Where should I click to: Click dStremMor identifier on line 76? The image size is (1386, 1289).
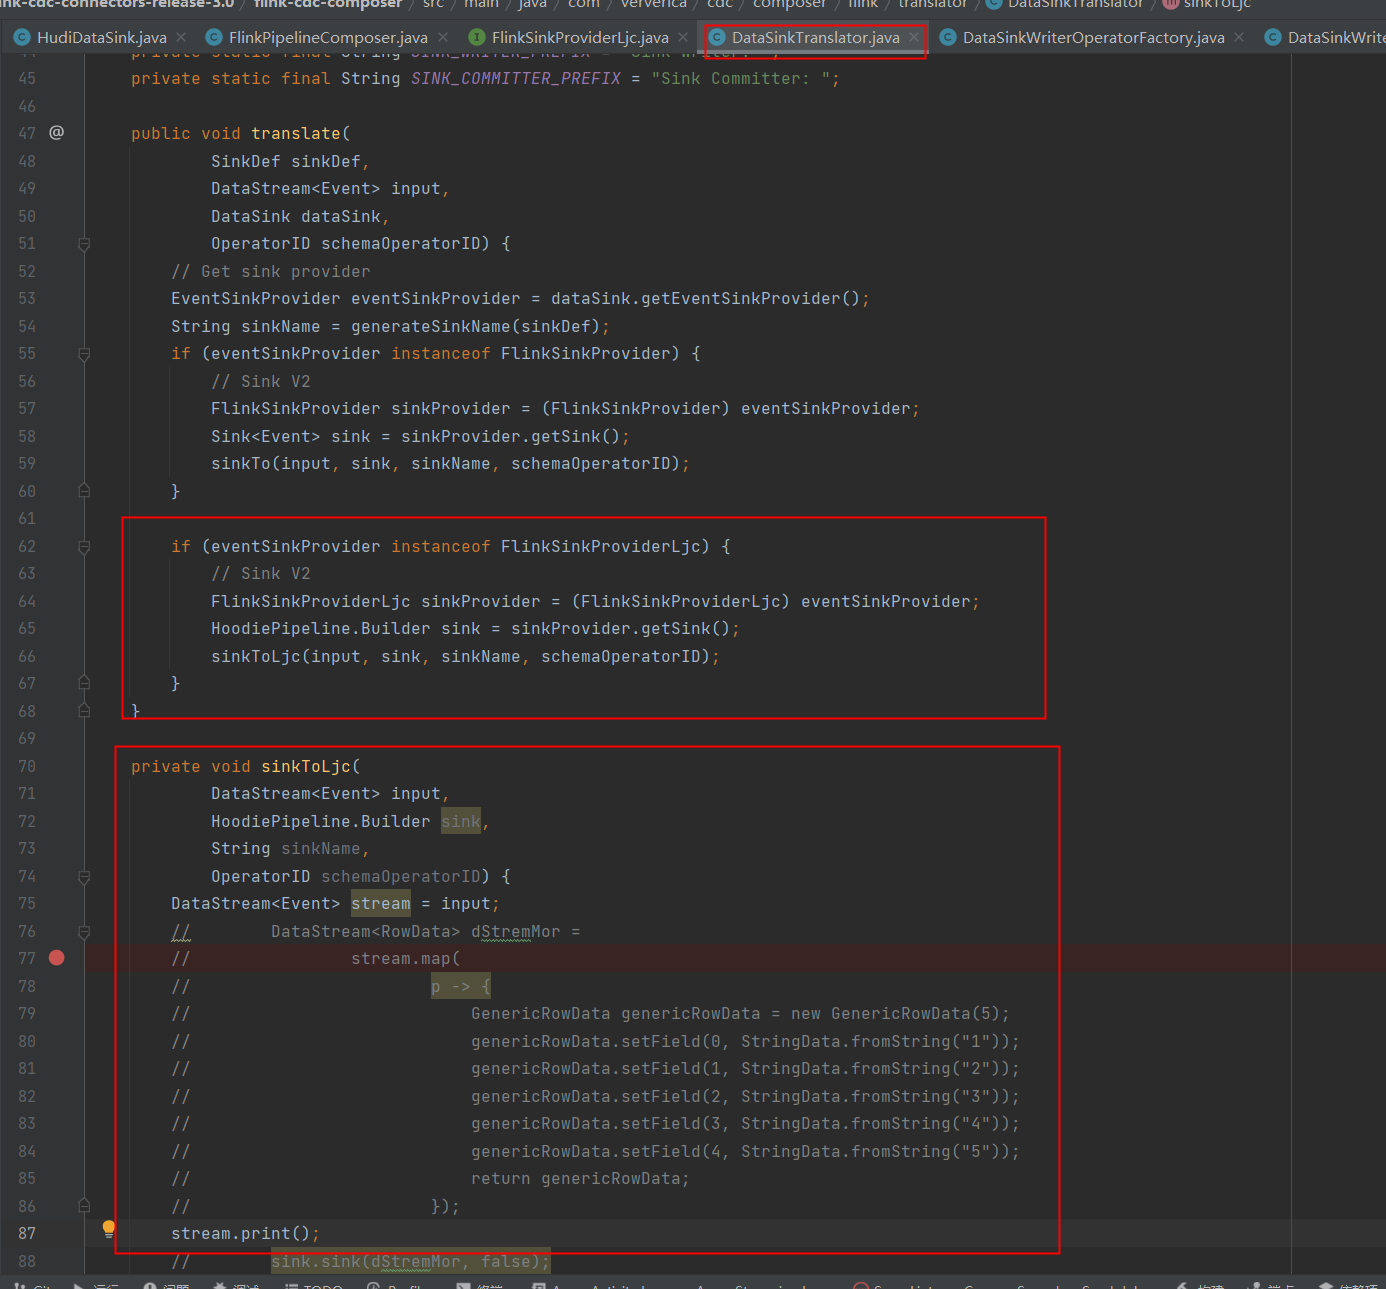pos(516,931)
